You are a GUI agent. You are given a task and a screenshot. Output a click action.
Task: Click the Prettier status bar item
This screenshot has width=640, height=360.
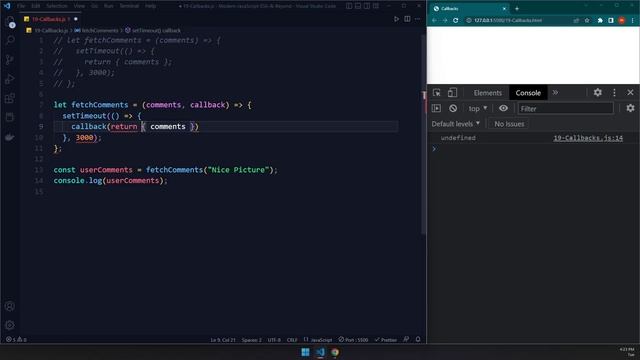pos(386,340)
